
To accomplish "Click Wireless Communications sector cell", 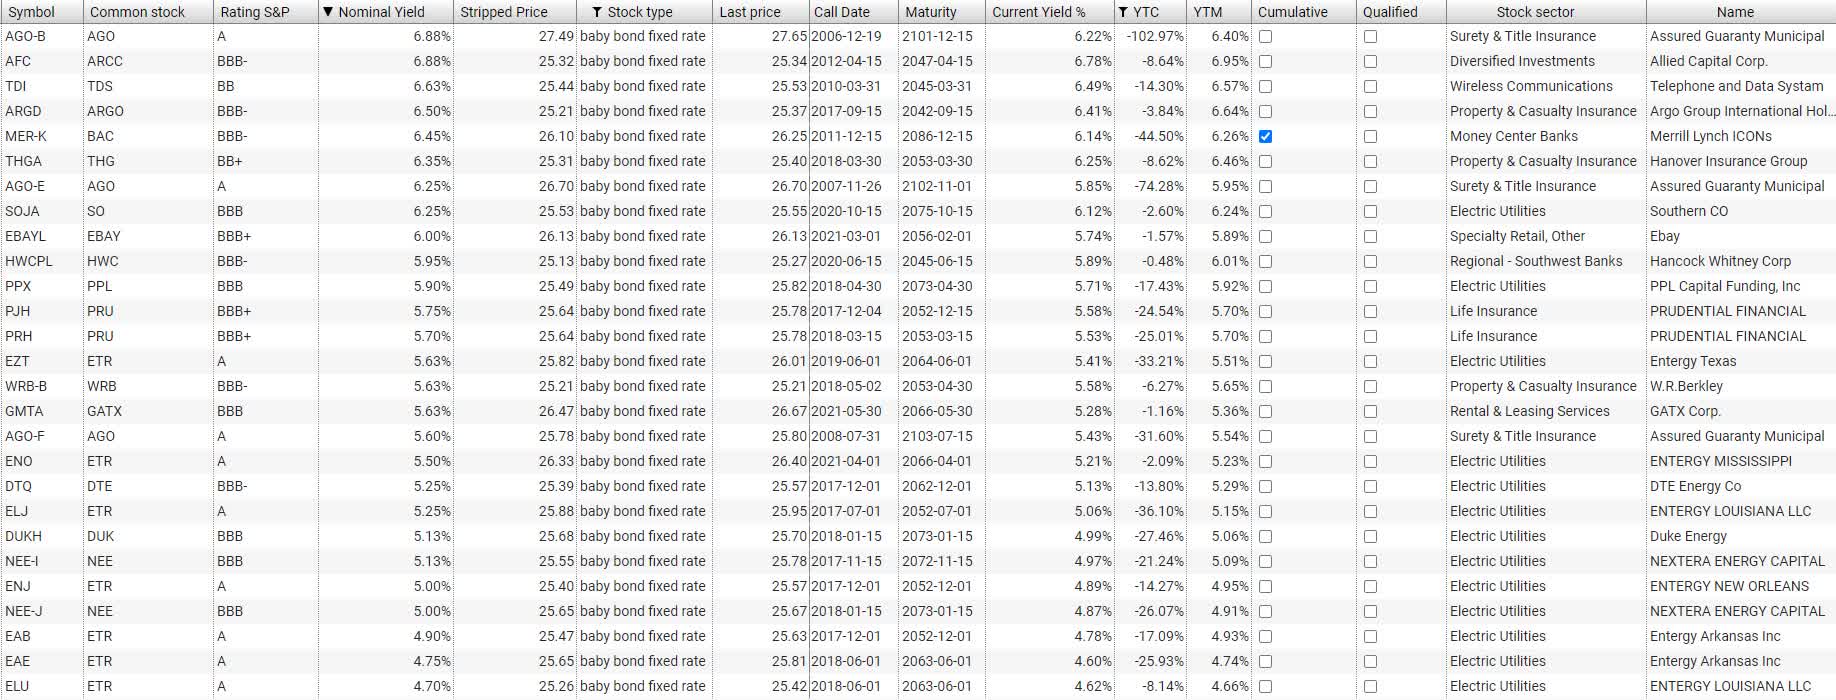I will click(x=1546, y=86).
